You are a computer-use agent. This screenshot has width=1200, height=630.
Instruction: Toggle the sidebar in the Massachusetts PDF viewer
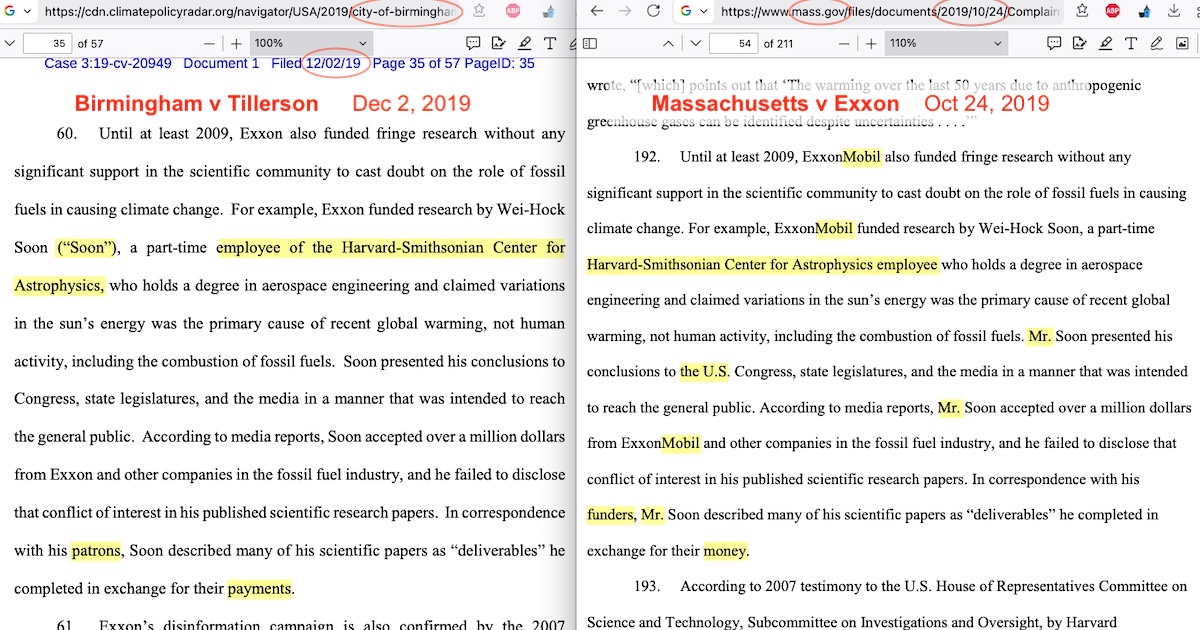click(x=590, y=44)
